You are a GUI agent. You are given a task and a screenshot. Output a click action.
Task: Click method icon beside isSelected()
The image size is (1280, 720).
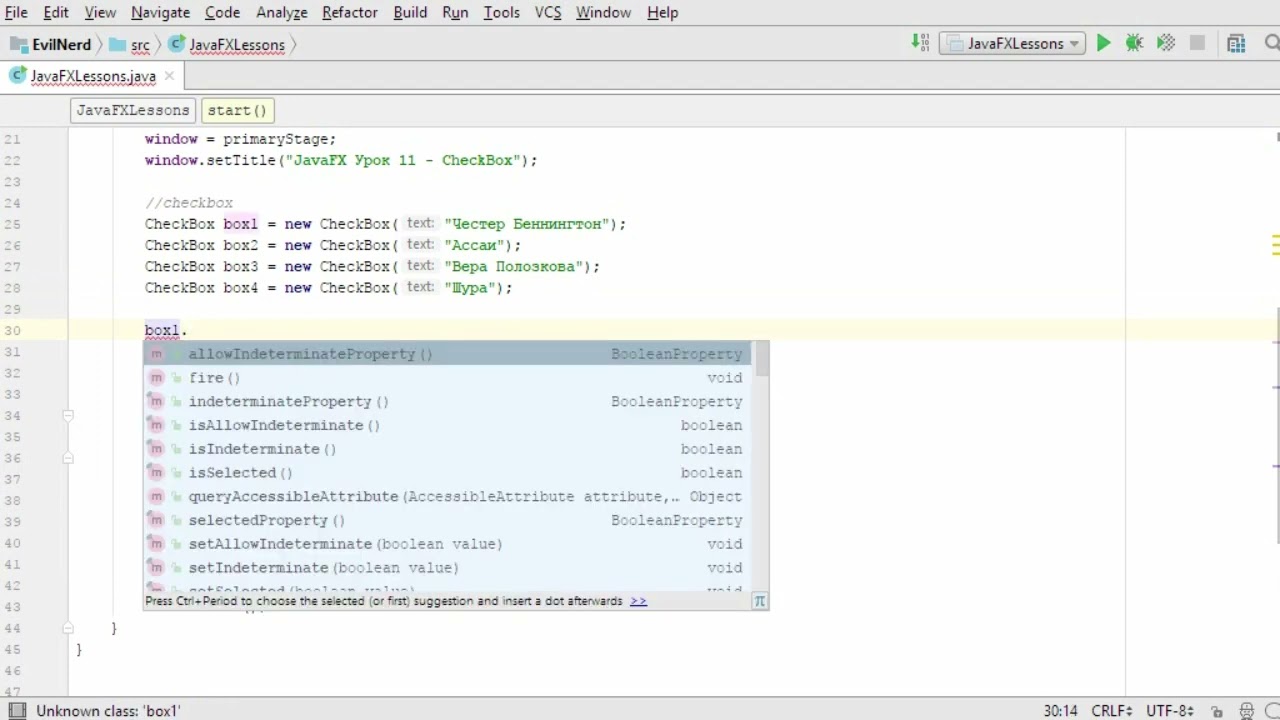click(x=157, y=473)
